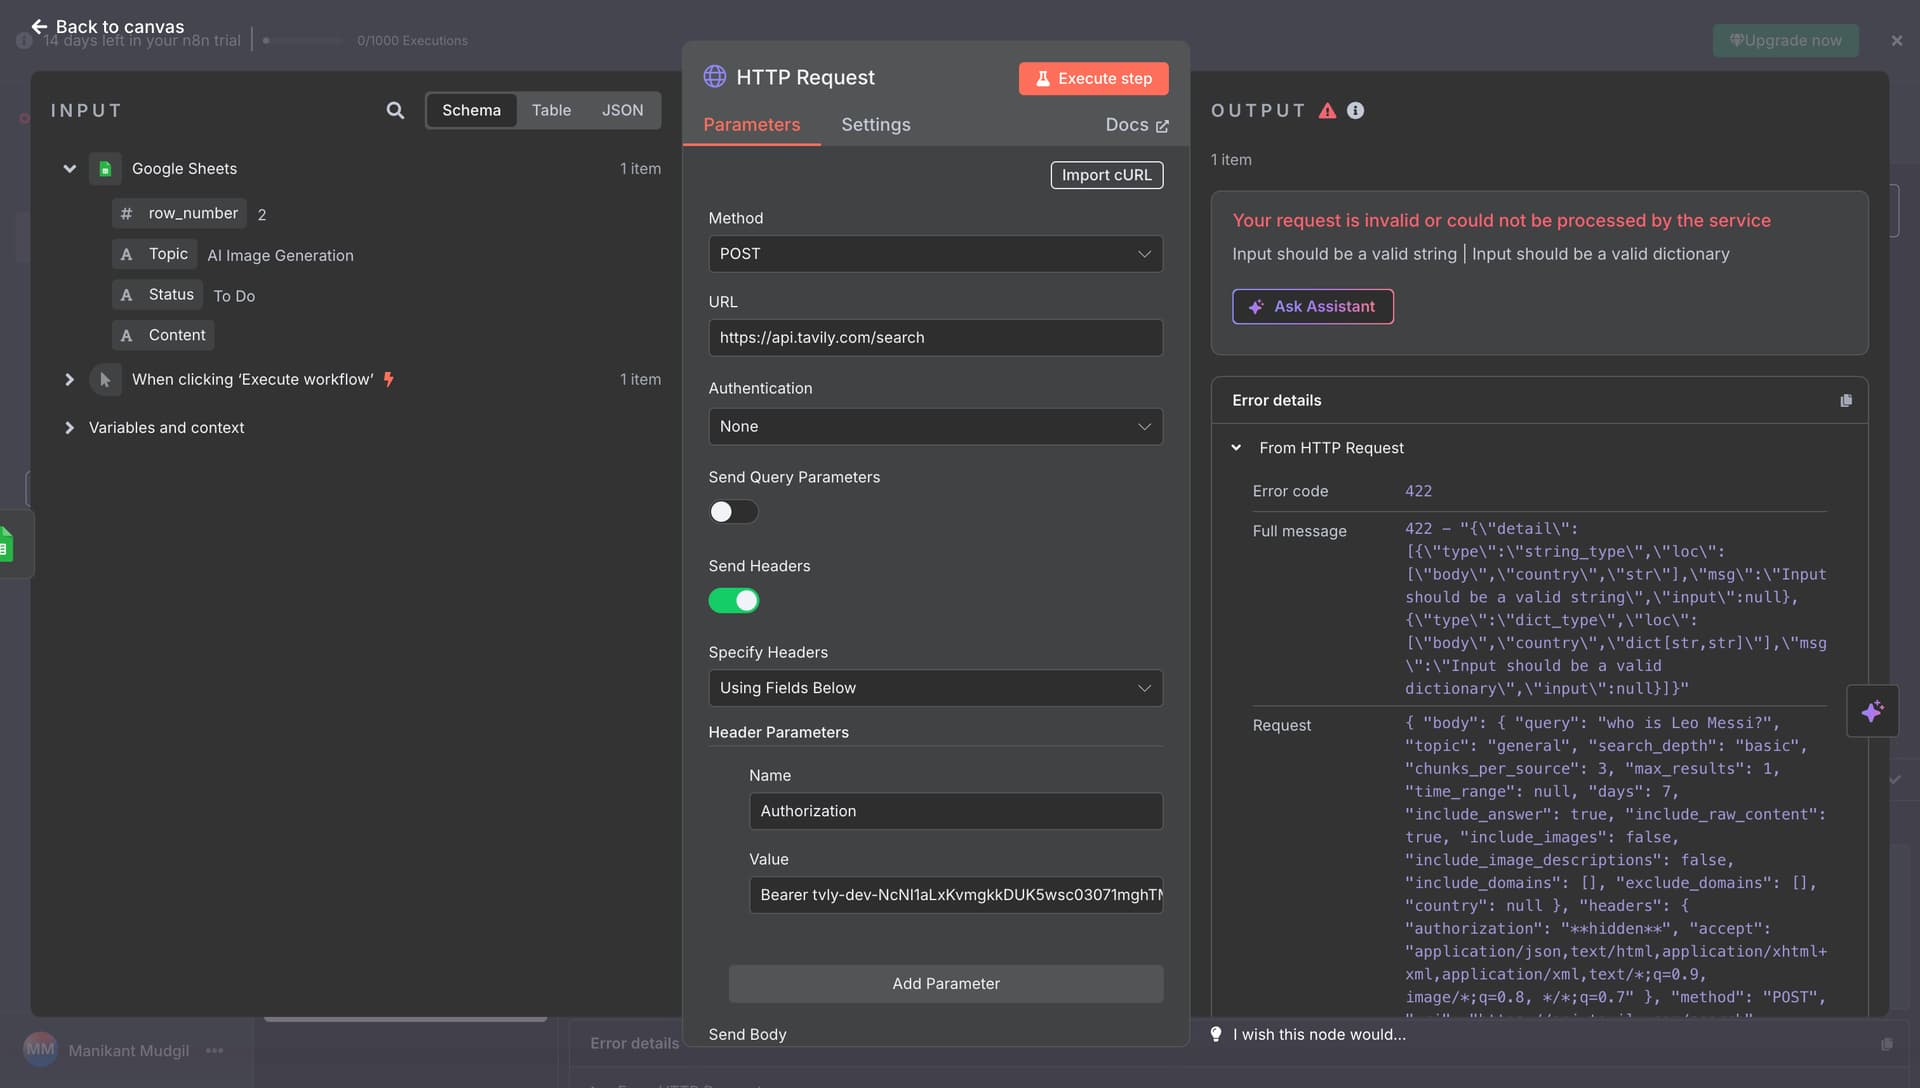Viewport: 1920px width, 1088px height.
Task: Open the output info tooltip icon
Action: 1355,110
